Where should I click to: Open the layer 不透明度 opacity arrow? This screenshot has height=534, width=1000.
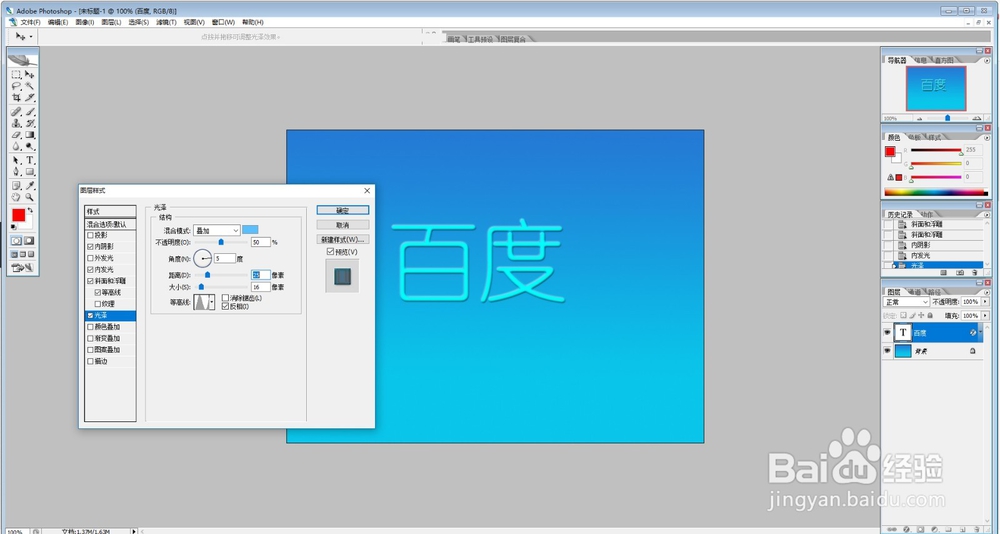pyautogui.click(x=984, y=302)
